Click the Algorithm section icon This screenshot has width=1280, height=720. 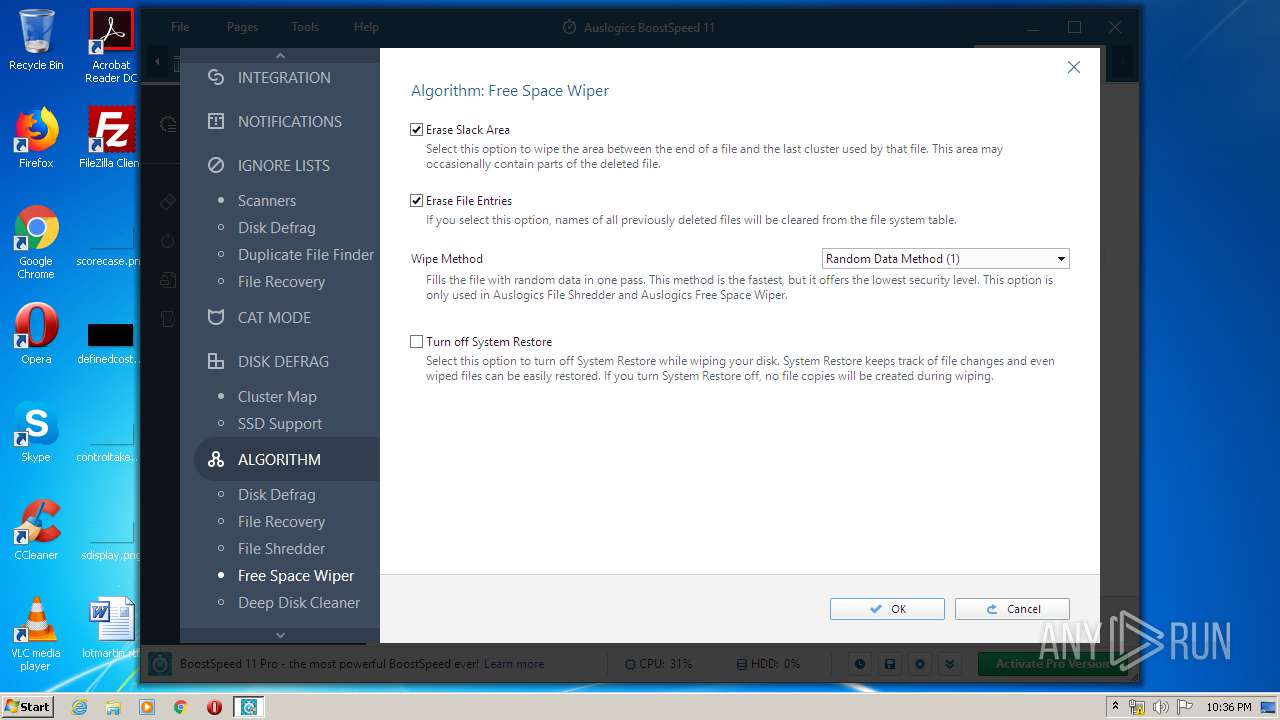coord(215,459)
